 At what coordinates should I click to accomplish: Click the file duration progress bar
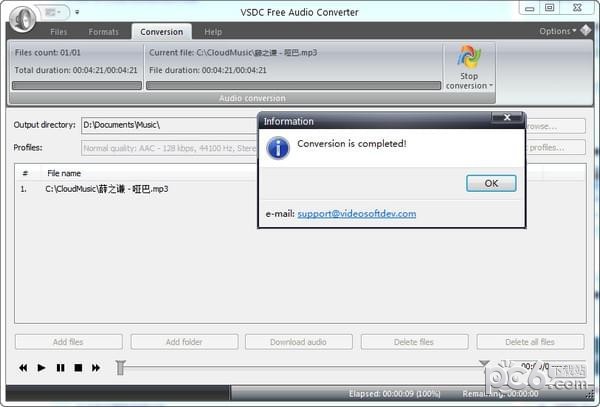(293, 85)
